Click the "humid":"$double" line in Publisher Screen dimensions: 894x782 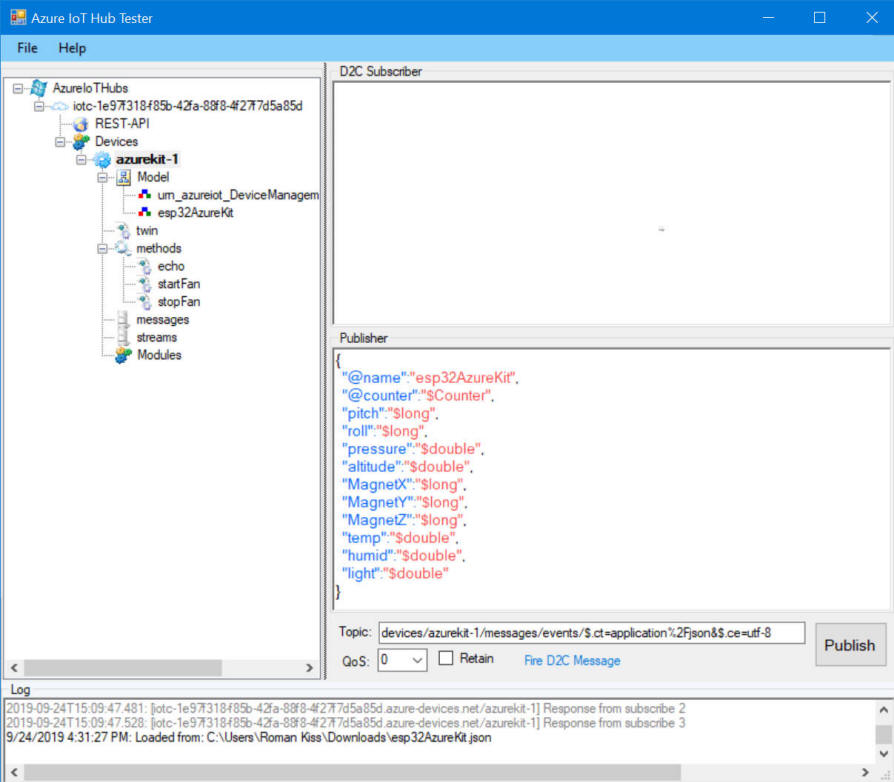point(403,556)
